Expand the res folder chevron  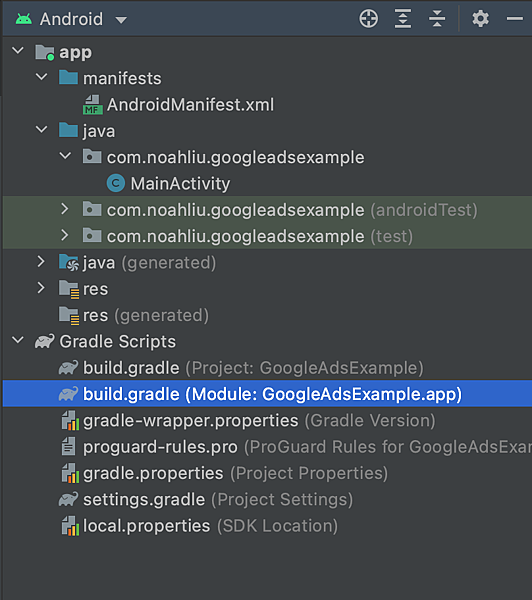pos(41,288)
